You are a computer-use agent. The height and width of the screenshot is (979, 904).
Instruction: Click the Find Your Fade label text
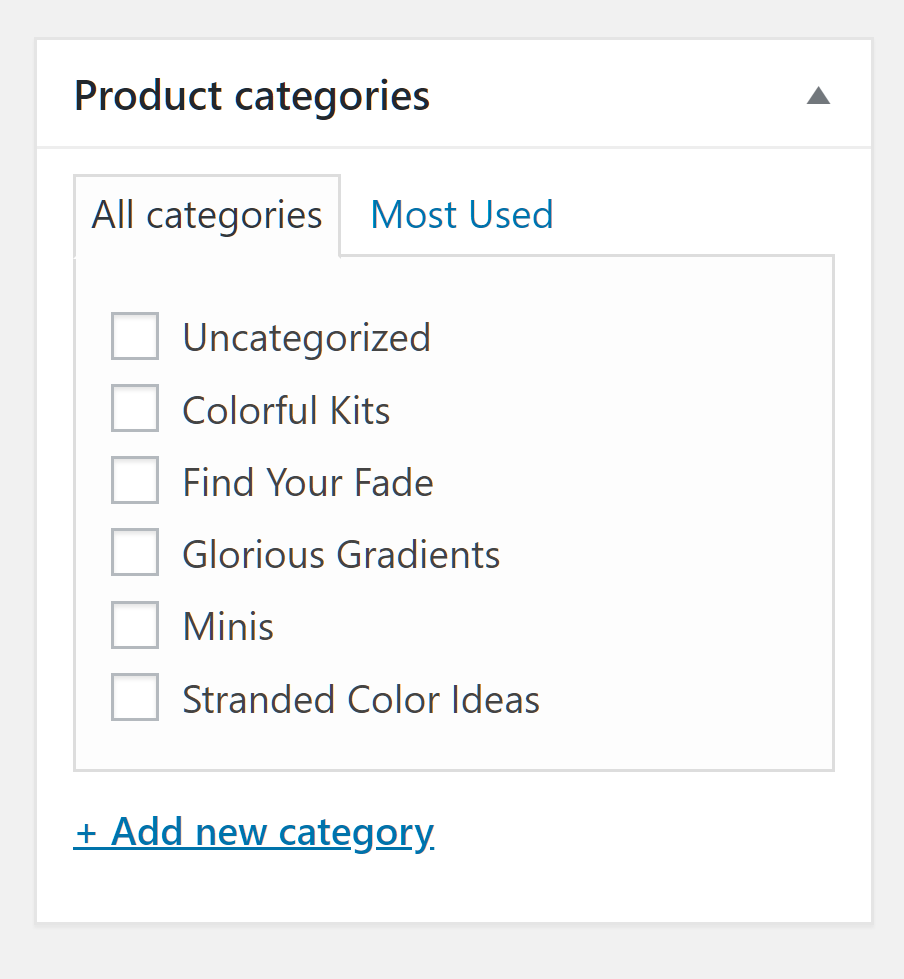pyautogui.click(x=308, y=483)
